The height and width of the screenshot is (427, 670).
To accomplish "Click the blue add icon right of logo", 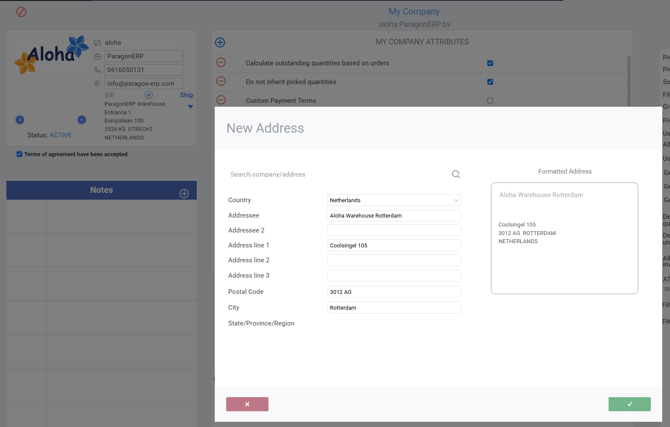I will 82,120.
